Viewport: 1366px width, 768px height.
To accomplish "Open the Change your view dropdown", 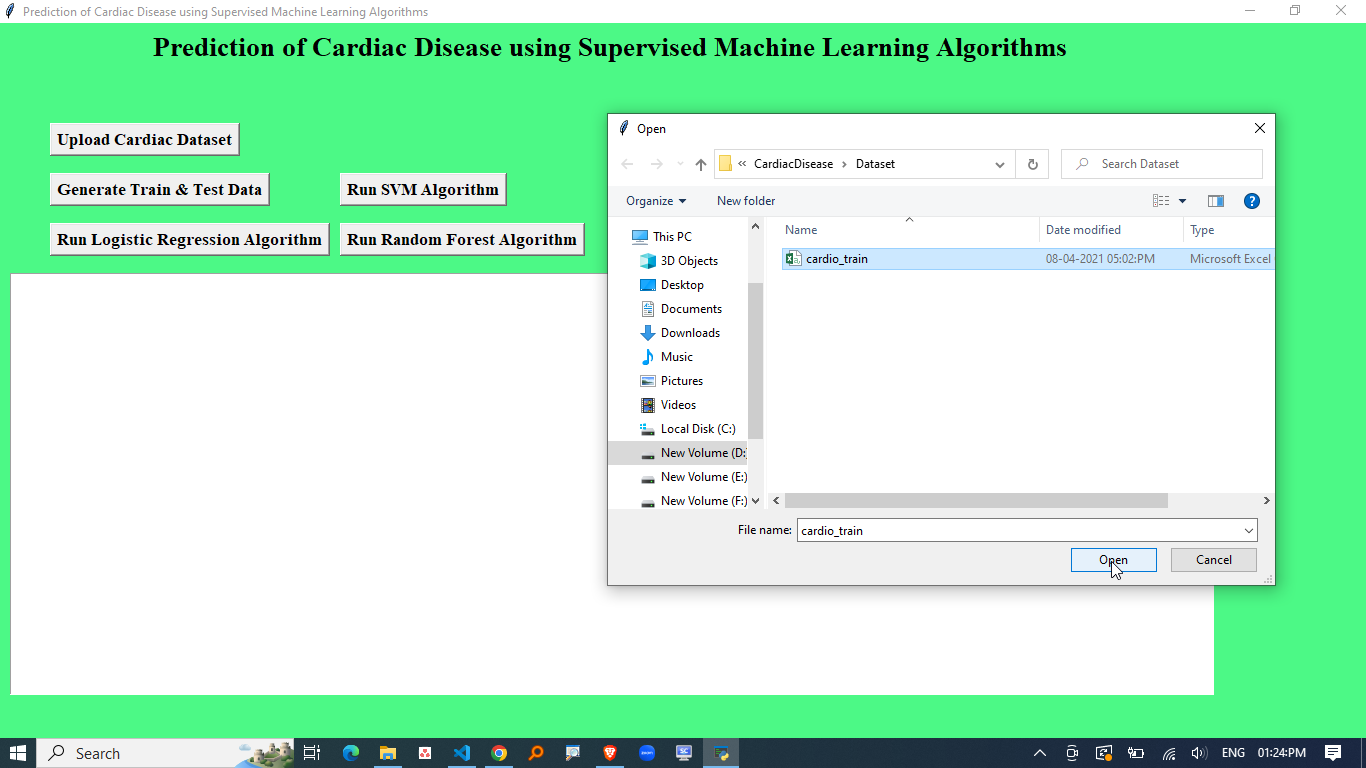I will click(1182, 201).
